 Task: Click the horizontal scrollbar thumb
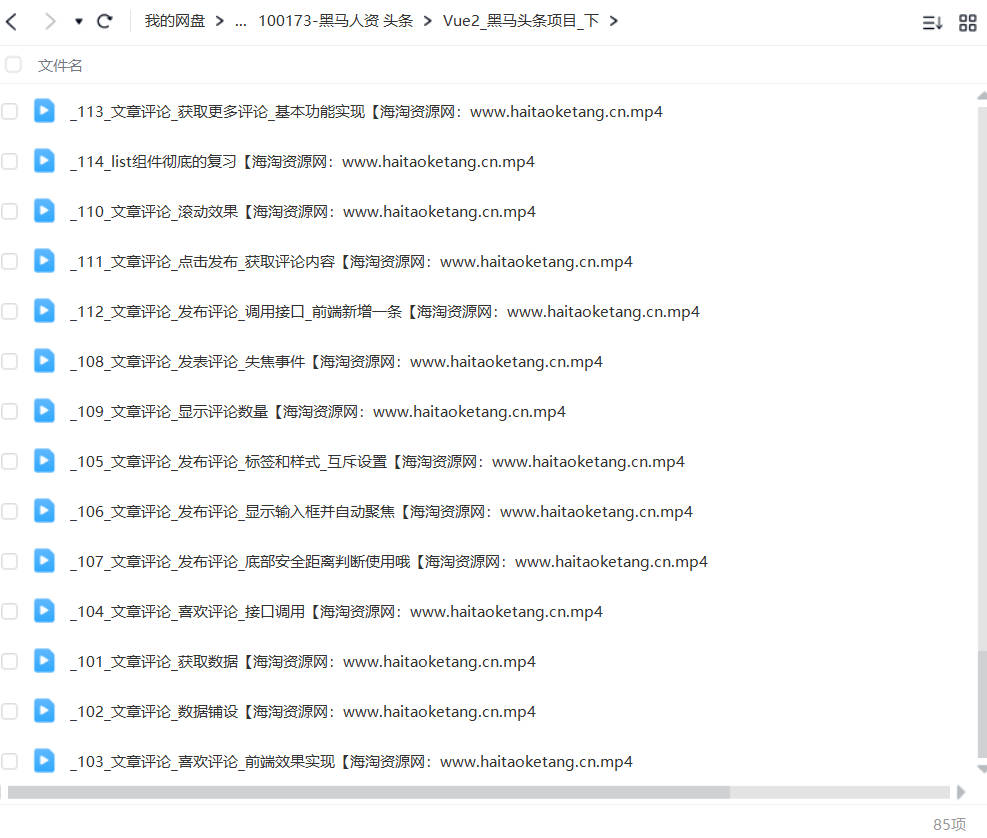pyautogui.click(x=368, y=792)
